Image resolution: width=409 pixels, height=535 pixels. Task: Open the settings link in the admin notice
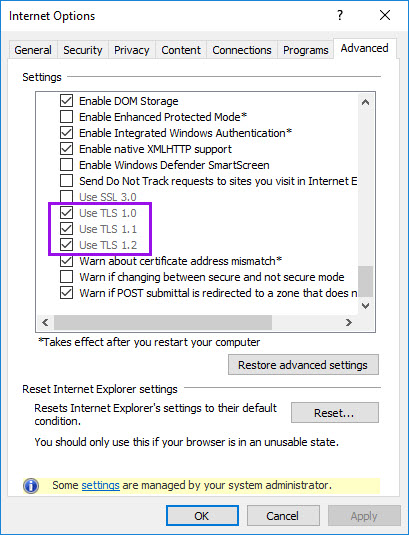[101, 485]
